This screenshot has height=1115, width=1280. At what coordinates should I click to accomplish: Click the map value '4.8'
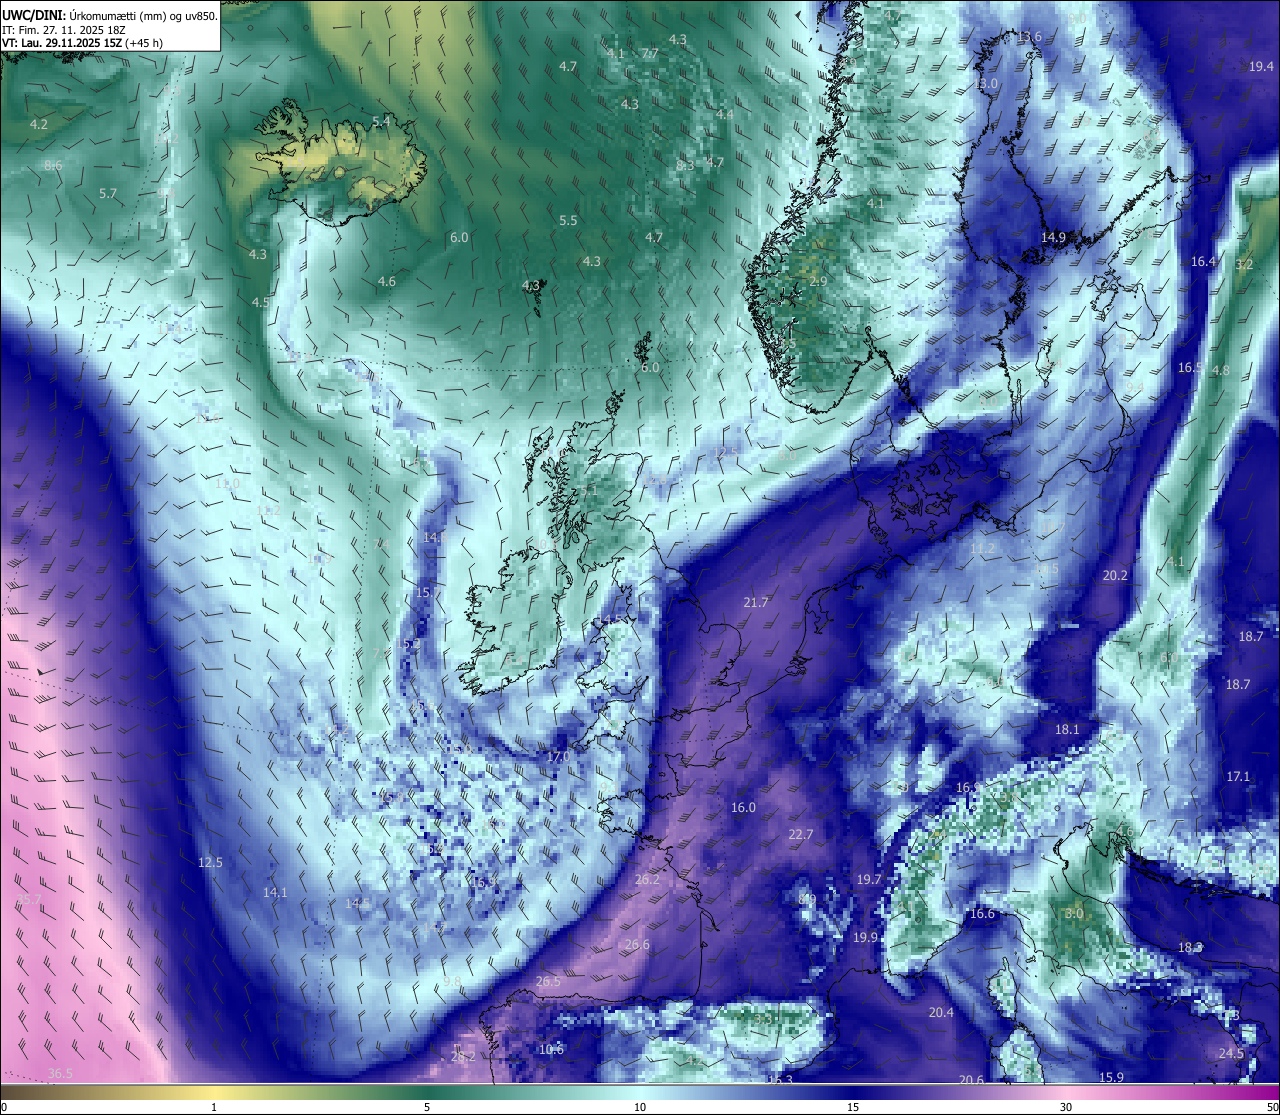coord(1220,370)
